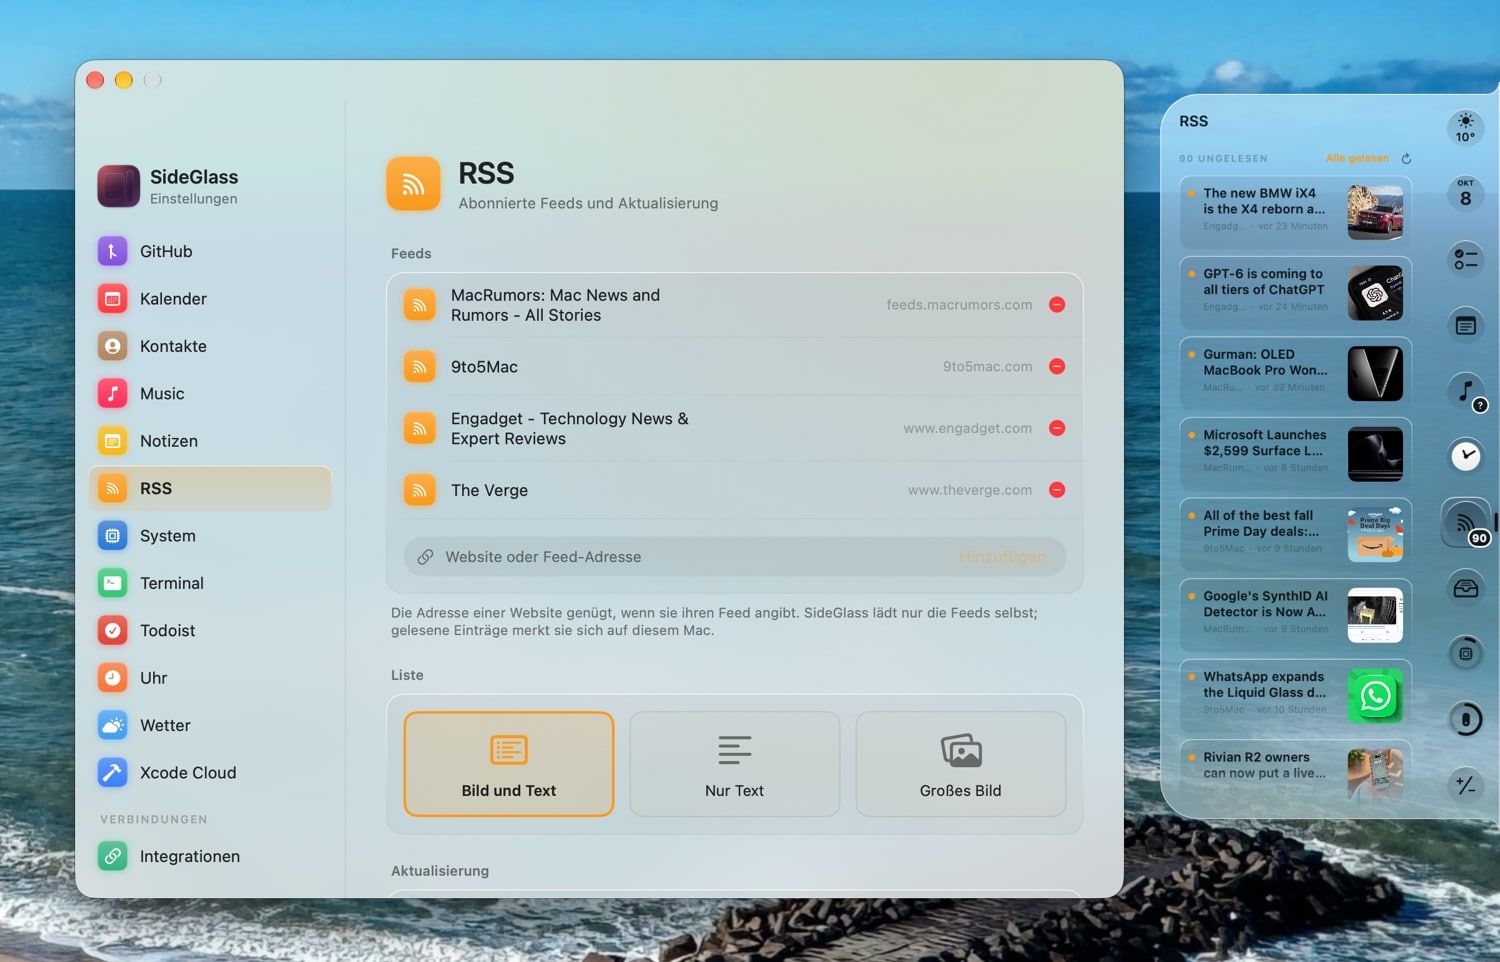This screenshot has width=1500, height=962.
Task: Go to Kalender settings in sidebar
Action: (210, 299)
